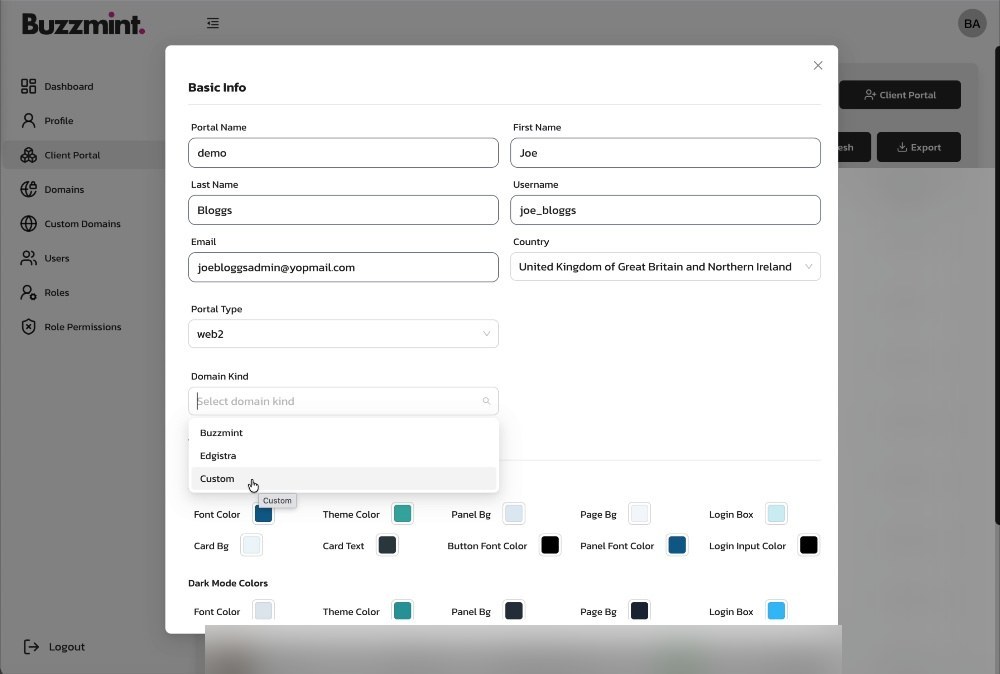1000x674 pixels.
Task: Choose Custom from domain kind list
Action: (343, 479)
